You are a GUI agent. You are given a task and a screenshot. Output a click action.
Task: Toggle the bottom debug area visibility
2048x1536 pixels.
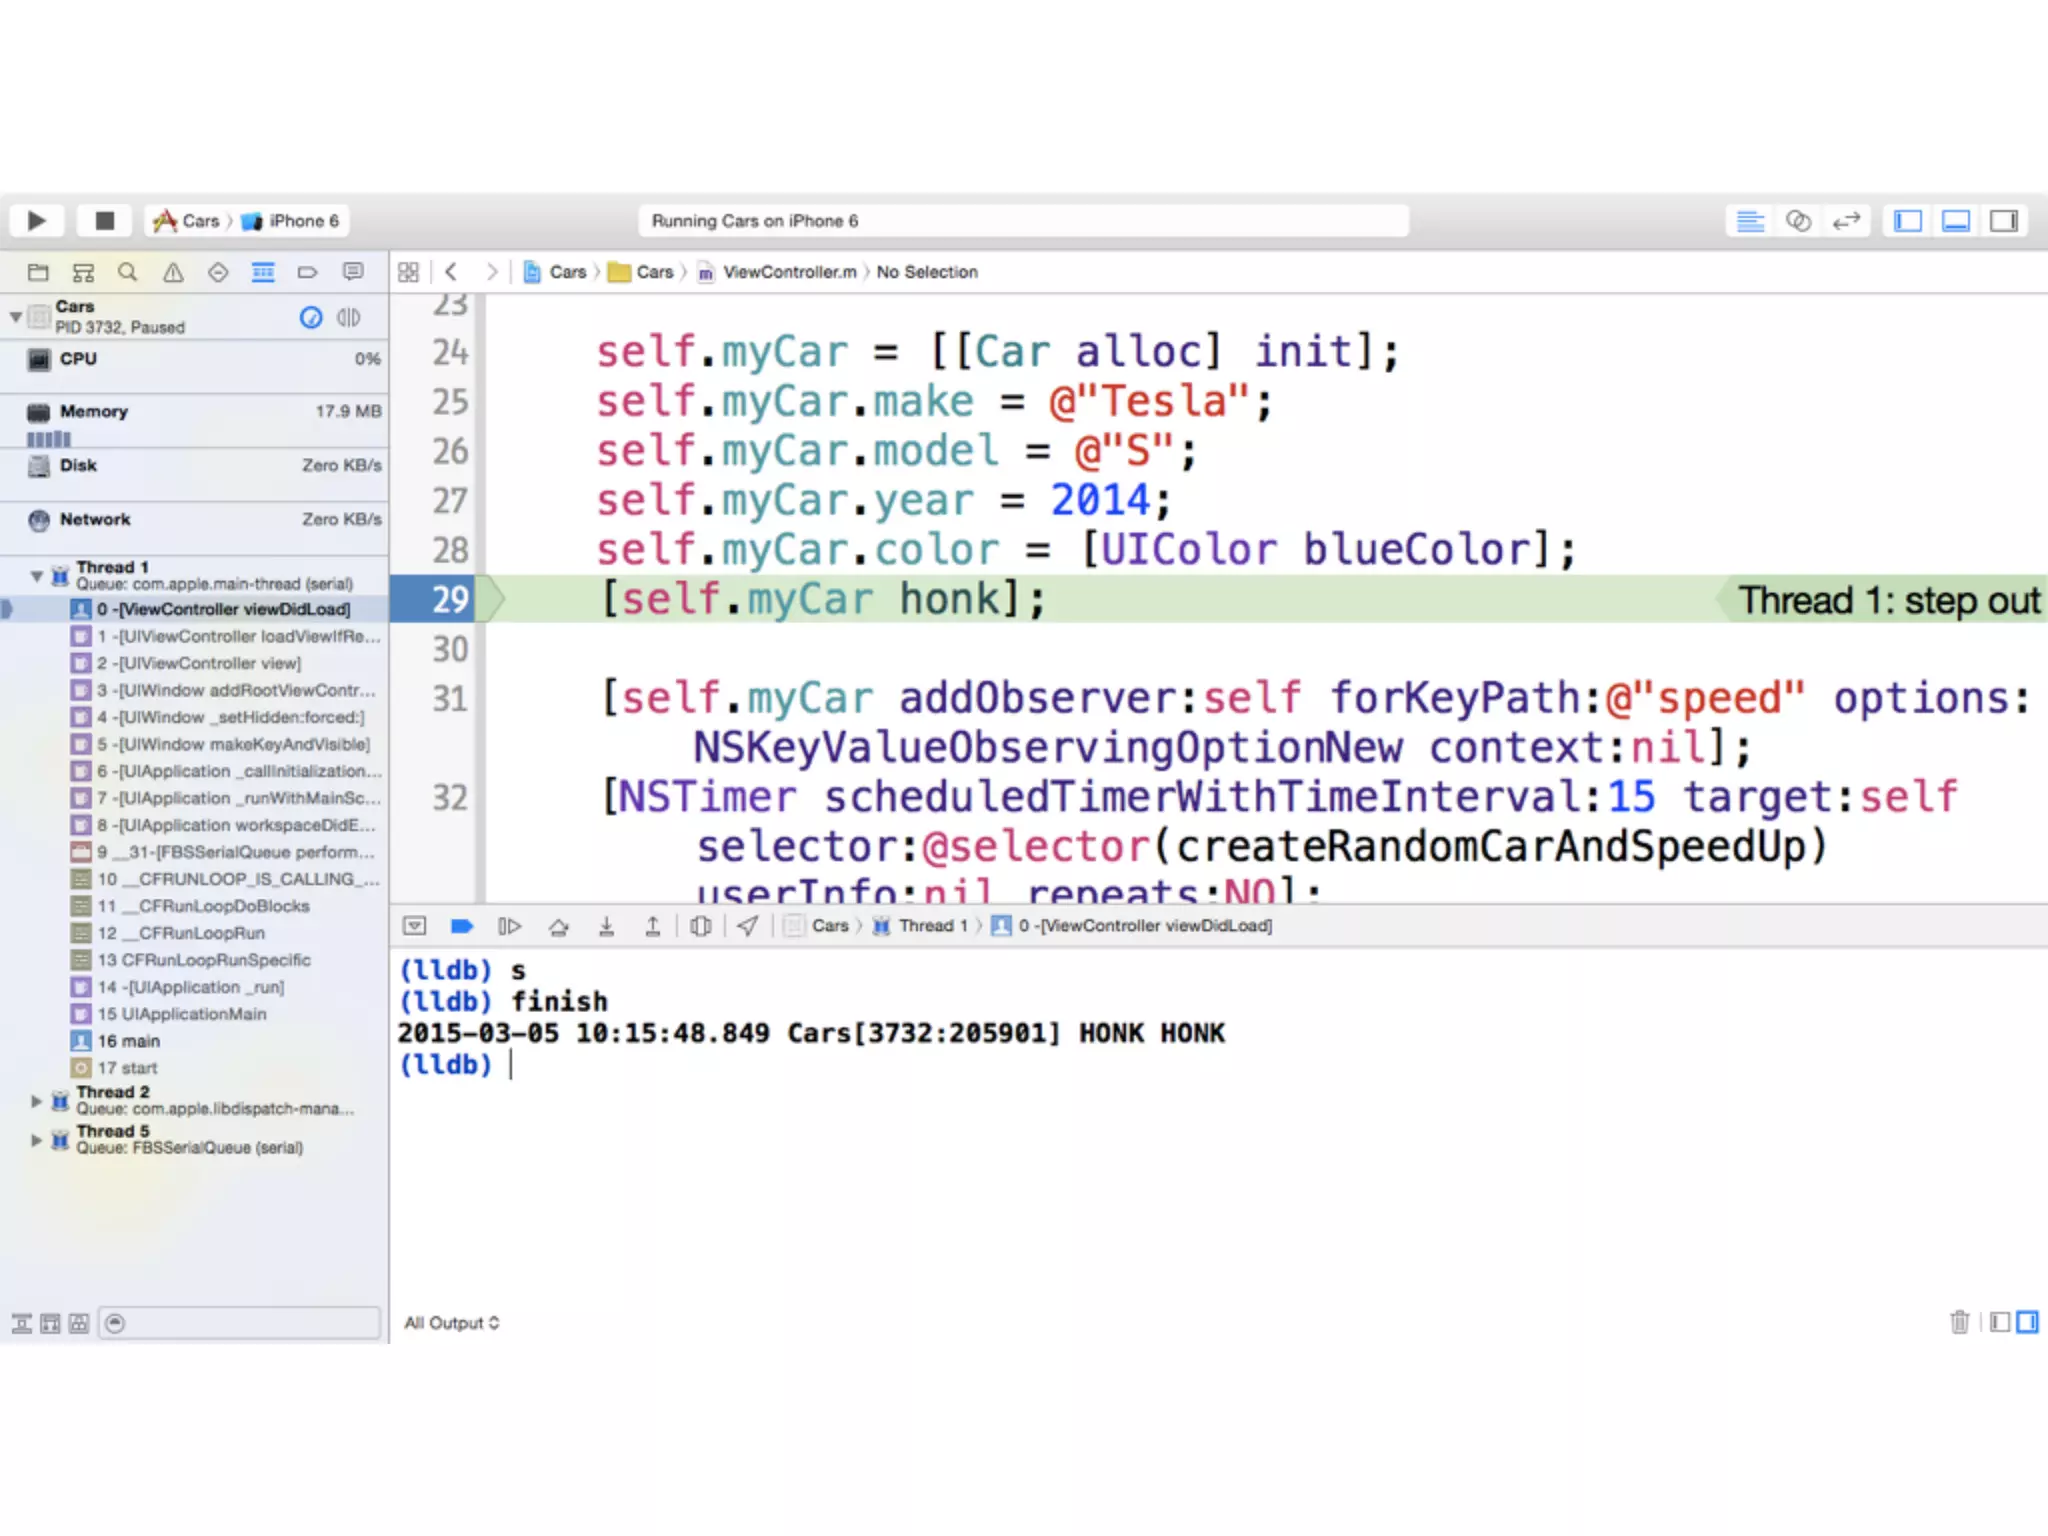[1956, 221]
